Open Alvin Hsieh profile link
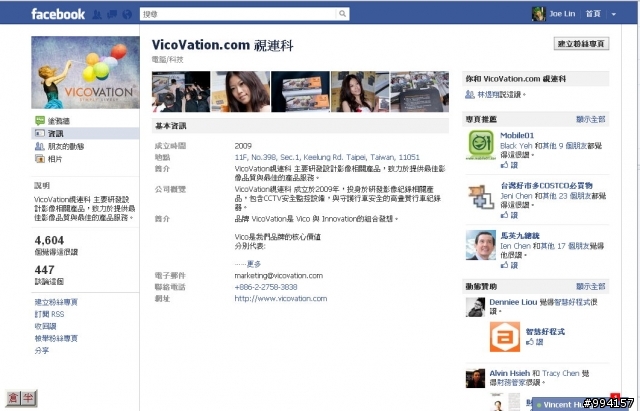This screenshot has height=411, width=640. [509, 373]
